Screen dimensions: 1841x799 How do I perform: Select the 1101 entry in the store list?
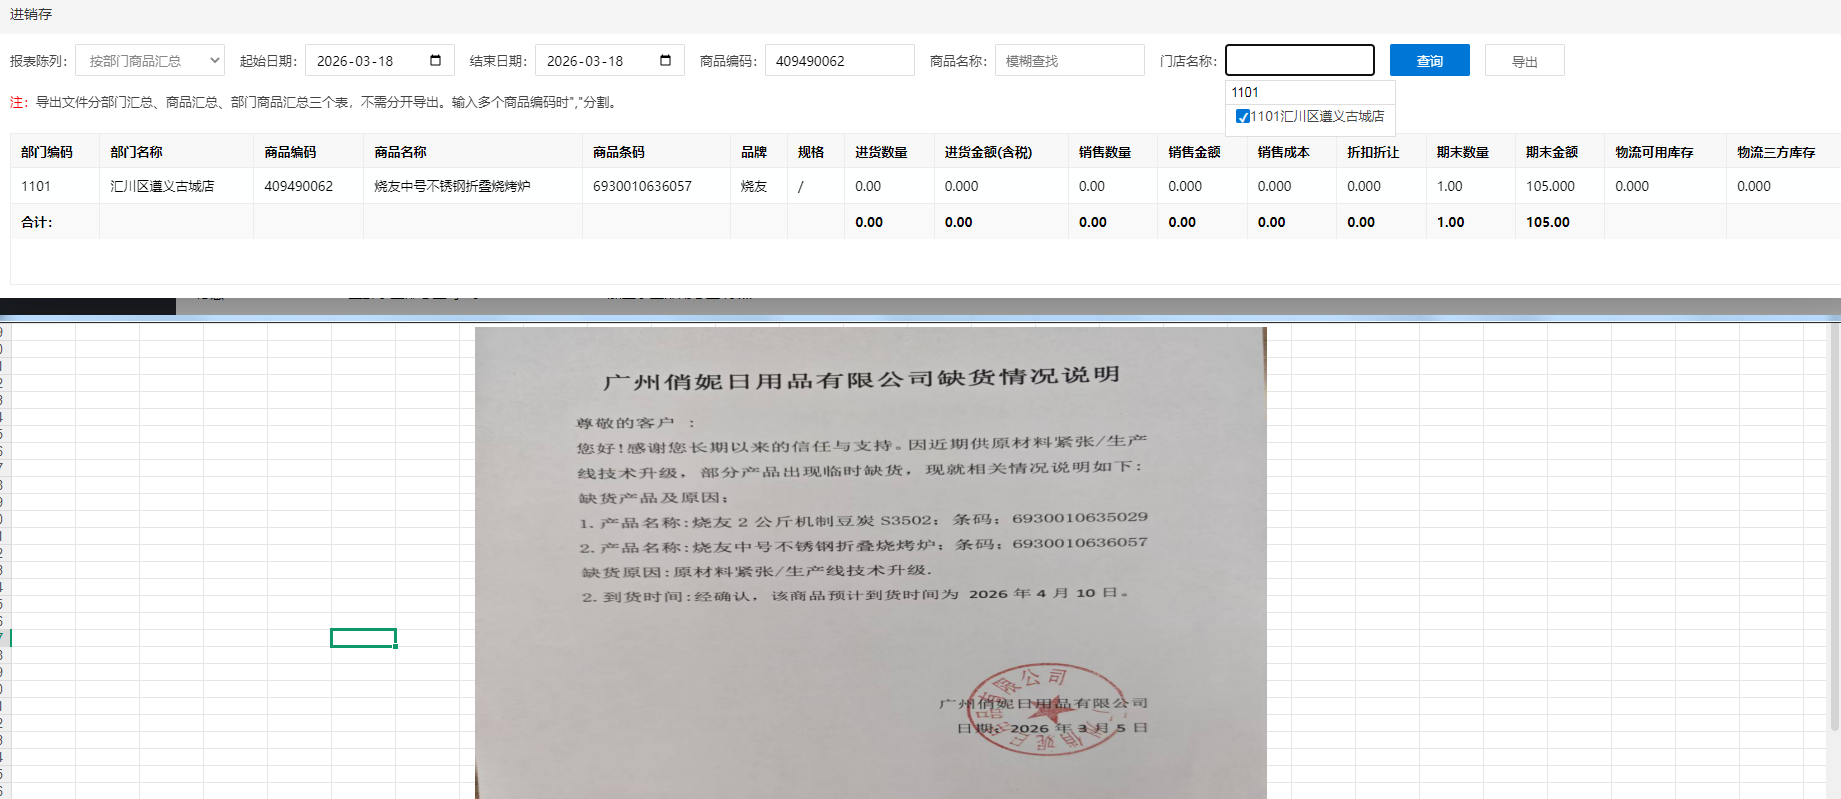click(1245, 92)
